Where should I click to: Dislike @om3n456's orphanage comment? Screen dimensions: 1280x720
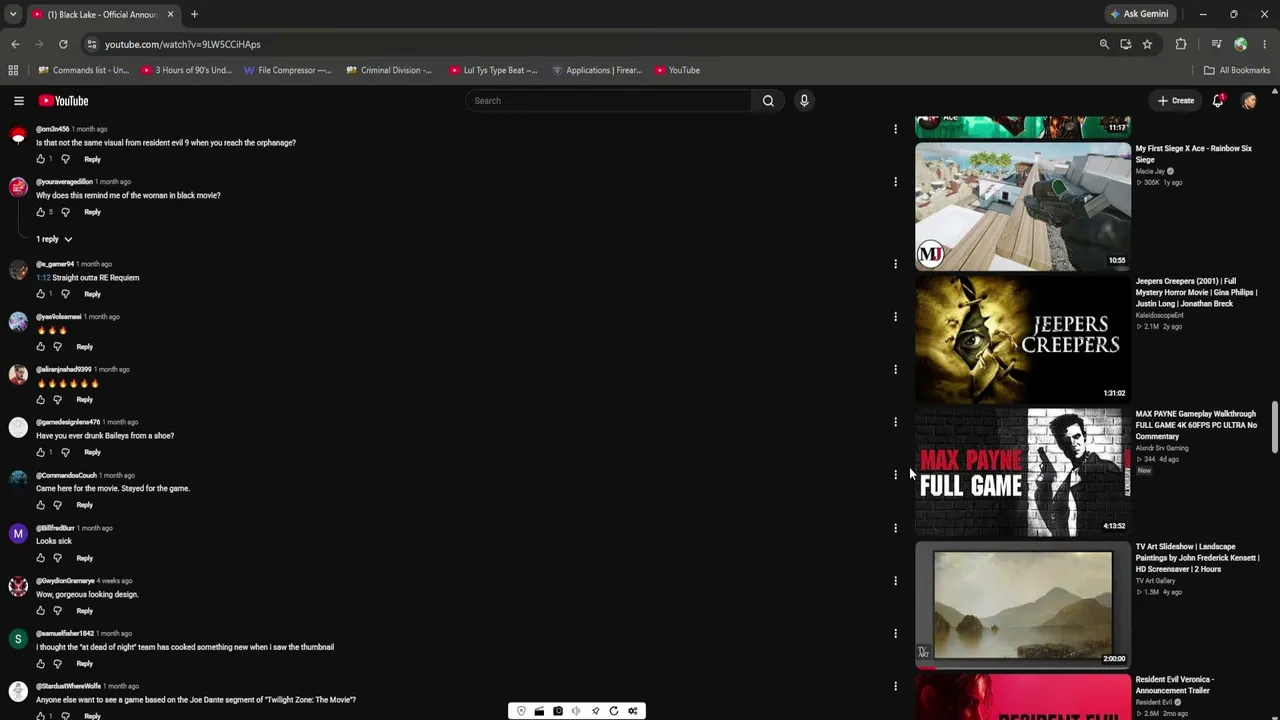click(66, 159)
